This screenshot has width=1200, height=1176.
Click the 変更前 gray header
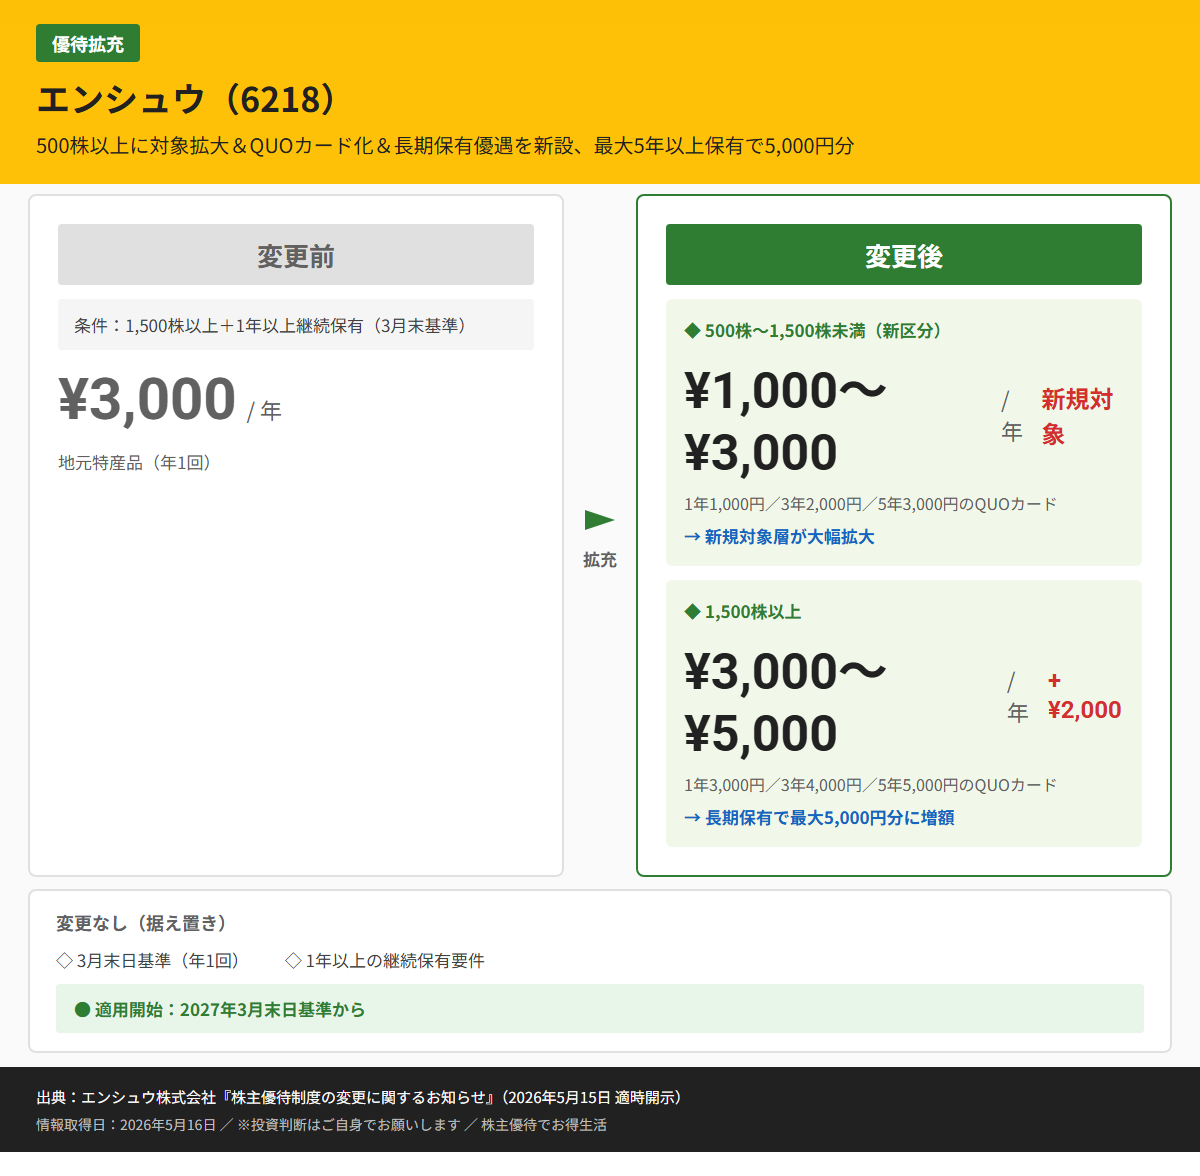click(x=296, y=255)
